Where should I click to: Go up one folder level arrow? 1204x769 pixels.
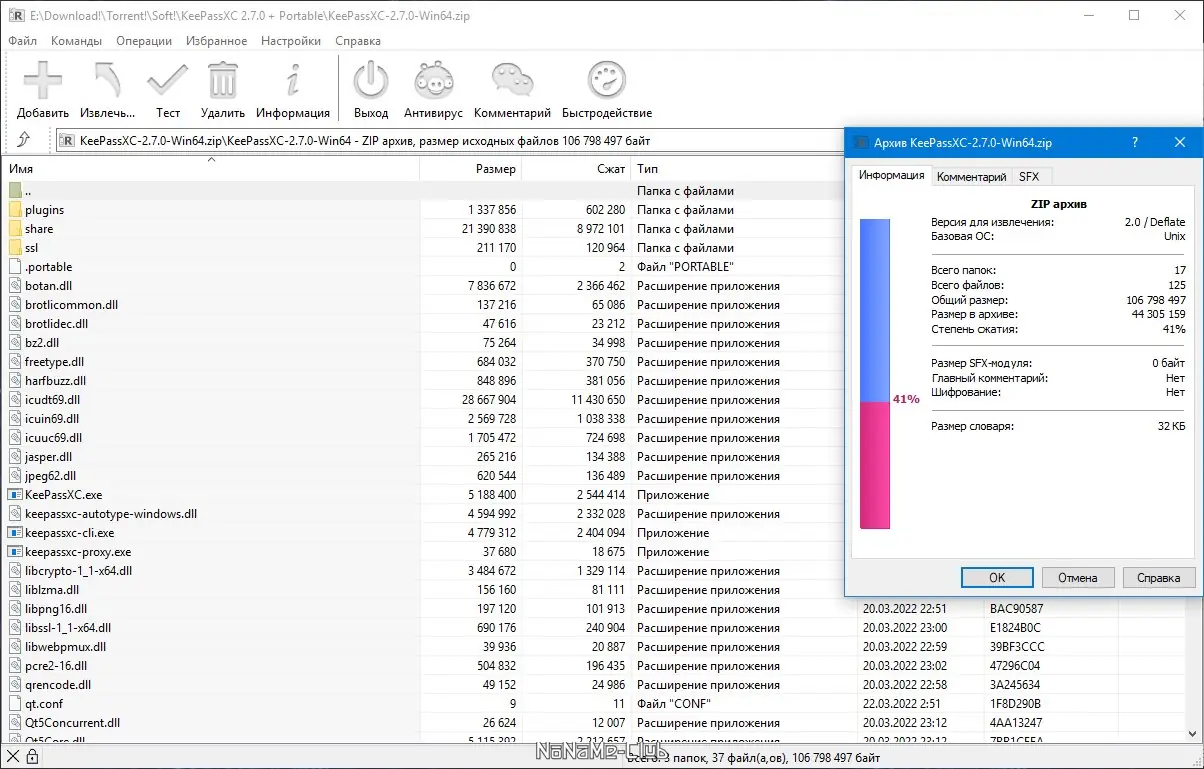point(24,141)
